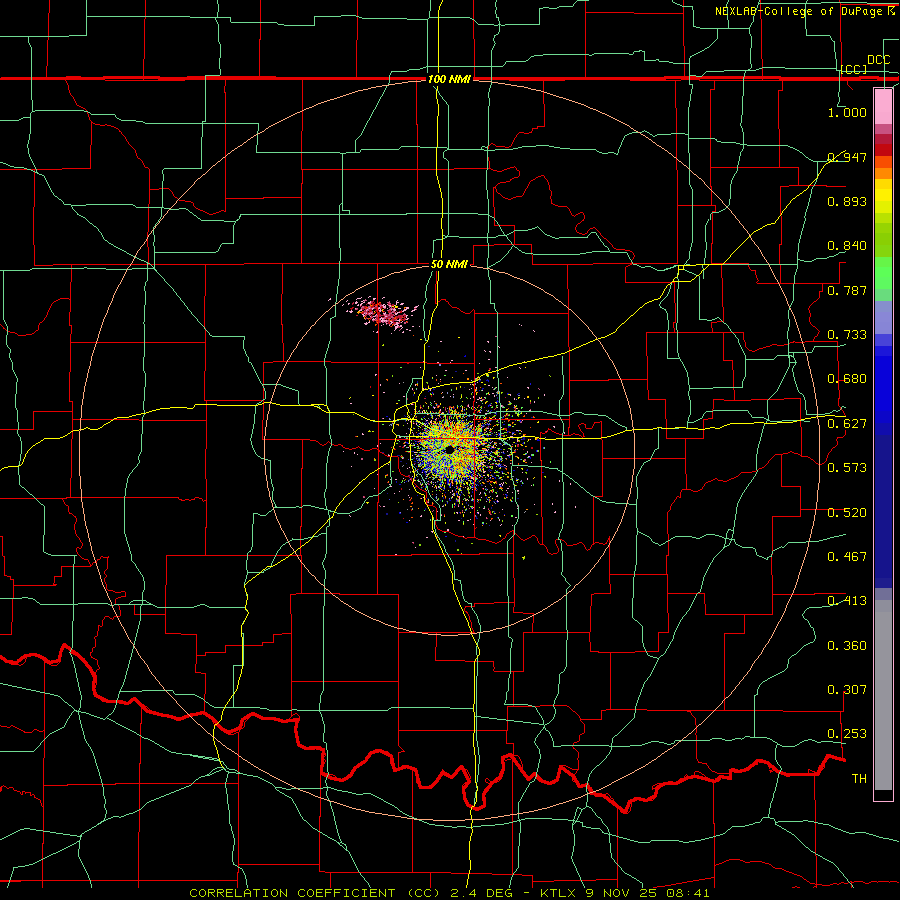
Task: Click the 0.467 scale value
Action: coord(847,557)
